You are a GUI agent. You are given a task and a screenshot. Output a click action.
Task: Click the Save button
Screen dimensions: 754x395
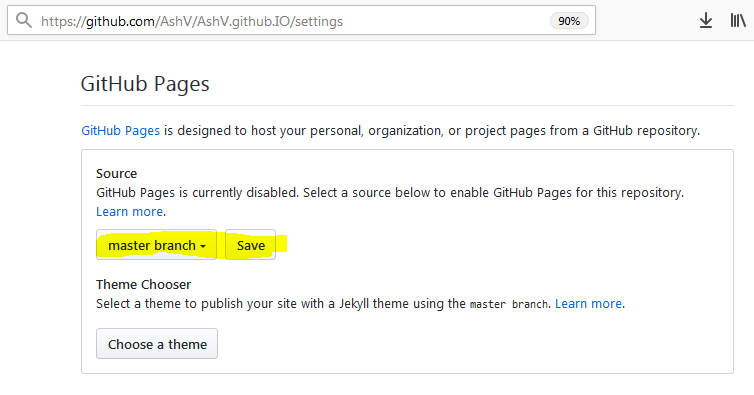pos(251,245)
